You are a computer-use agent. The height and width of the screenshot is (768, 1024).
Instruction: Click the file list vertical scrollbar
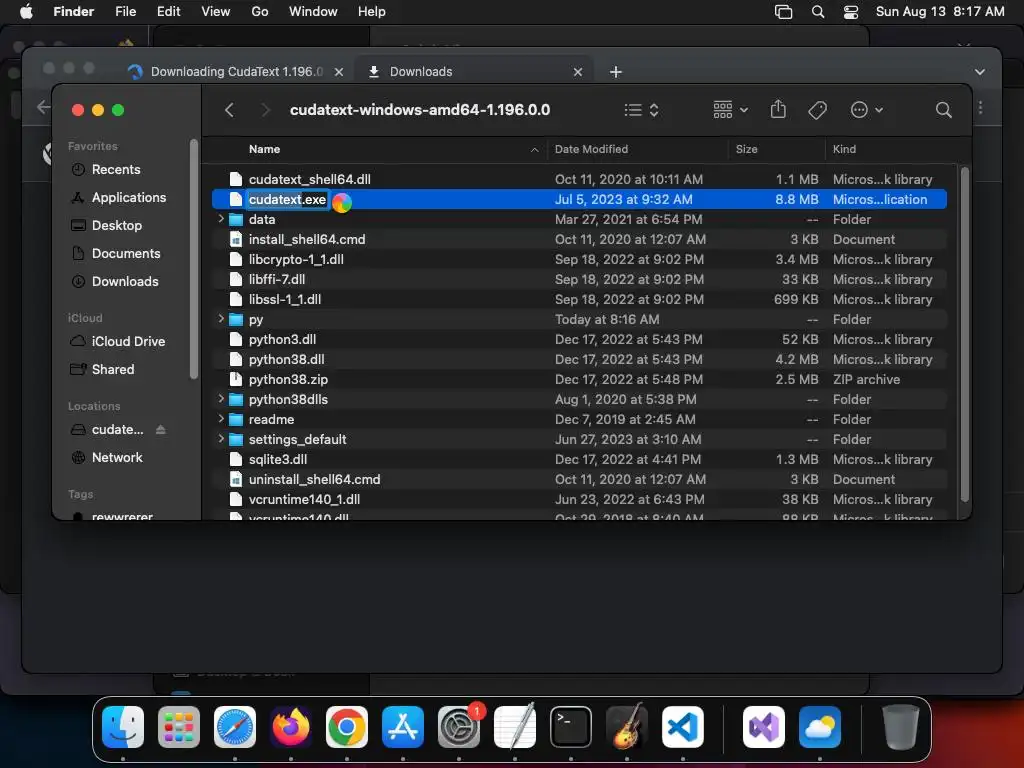pyautogui.click(x=965, y=334)
